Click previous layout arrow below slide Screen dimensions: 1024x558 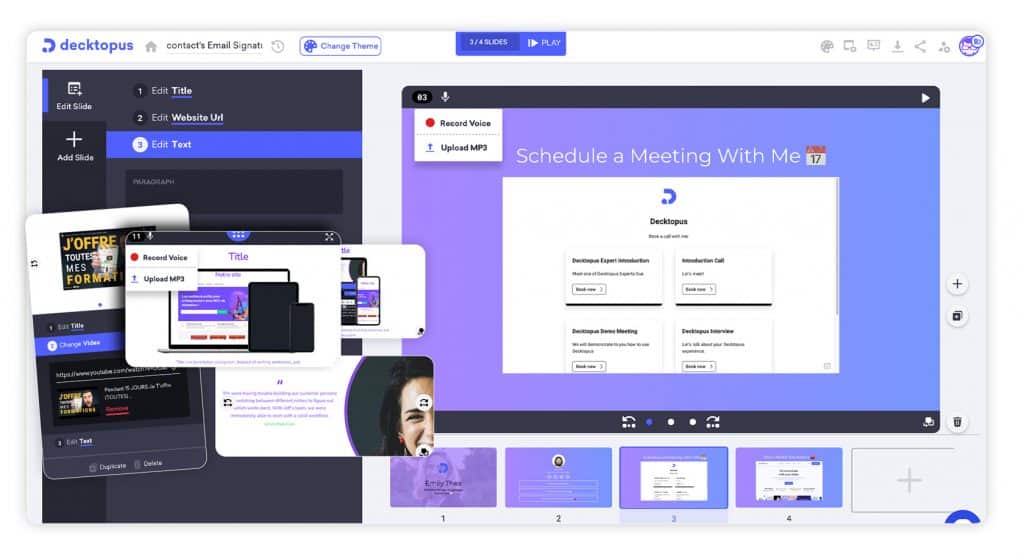click(629, 422)
